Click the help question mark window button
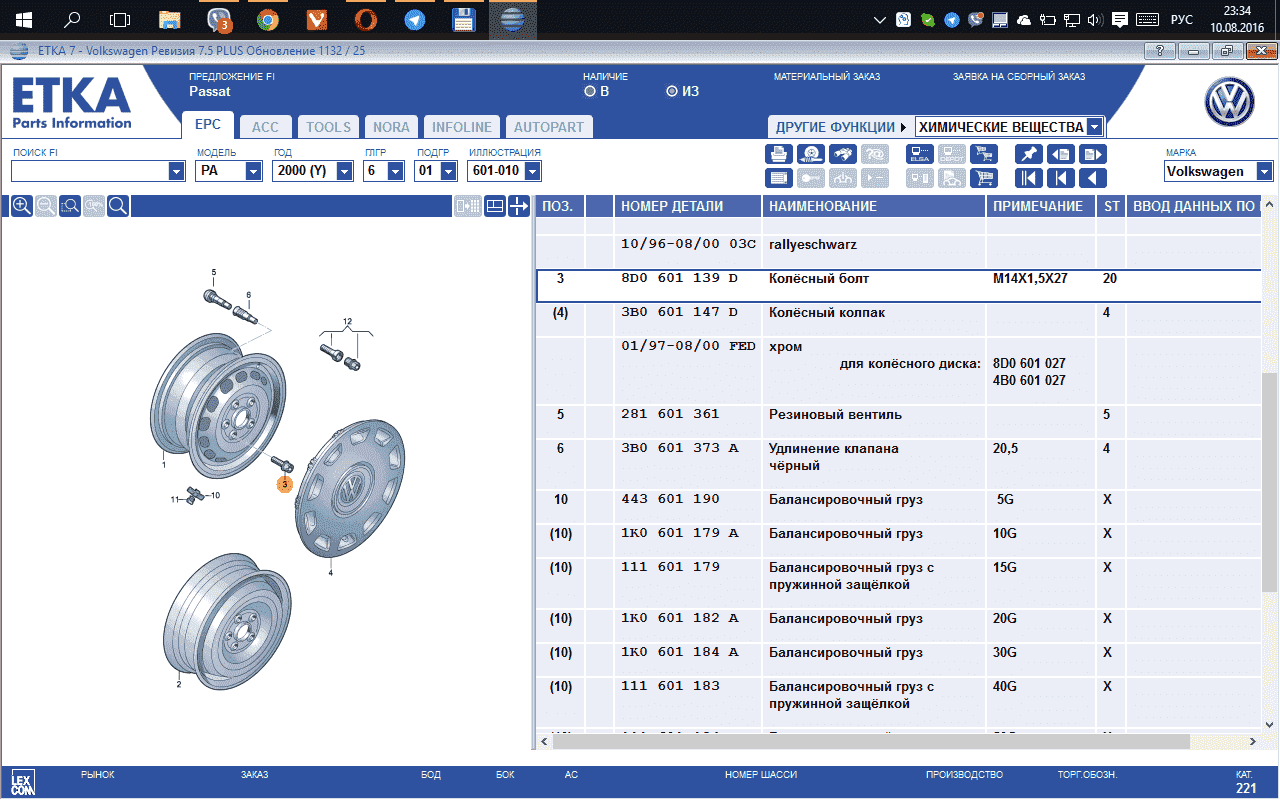1280x800 pixels. pos(1159,51)
